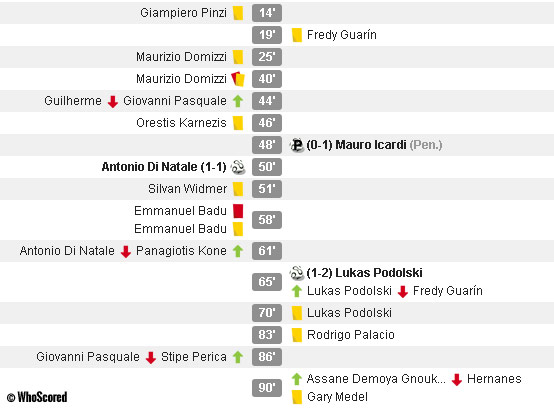The height and width of the screenshot is (408, 554).
Task: Open Panagiotis Kone player name link
Action: [181, 251]
